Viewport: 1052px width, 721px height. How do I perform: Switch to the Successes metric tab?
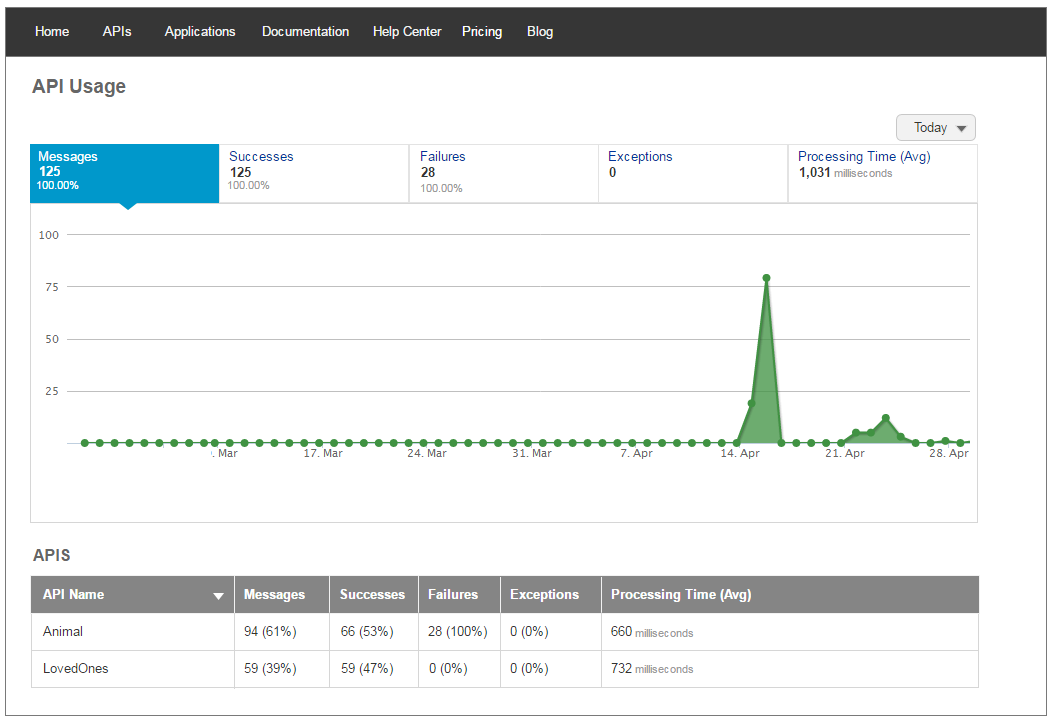coord(313,172)
